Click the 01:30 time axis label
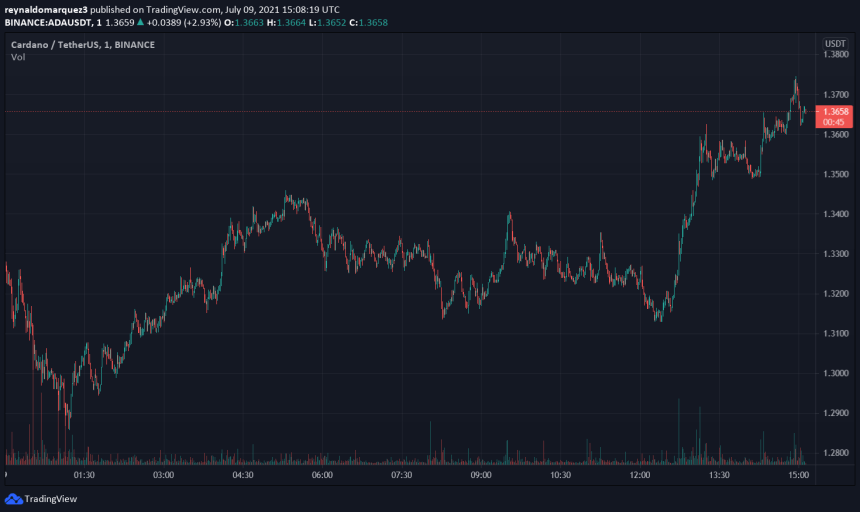This screenshot has width=860, height=512. point(84,475)
